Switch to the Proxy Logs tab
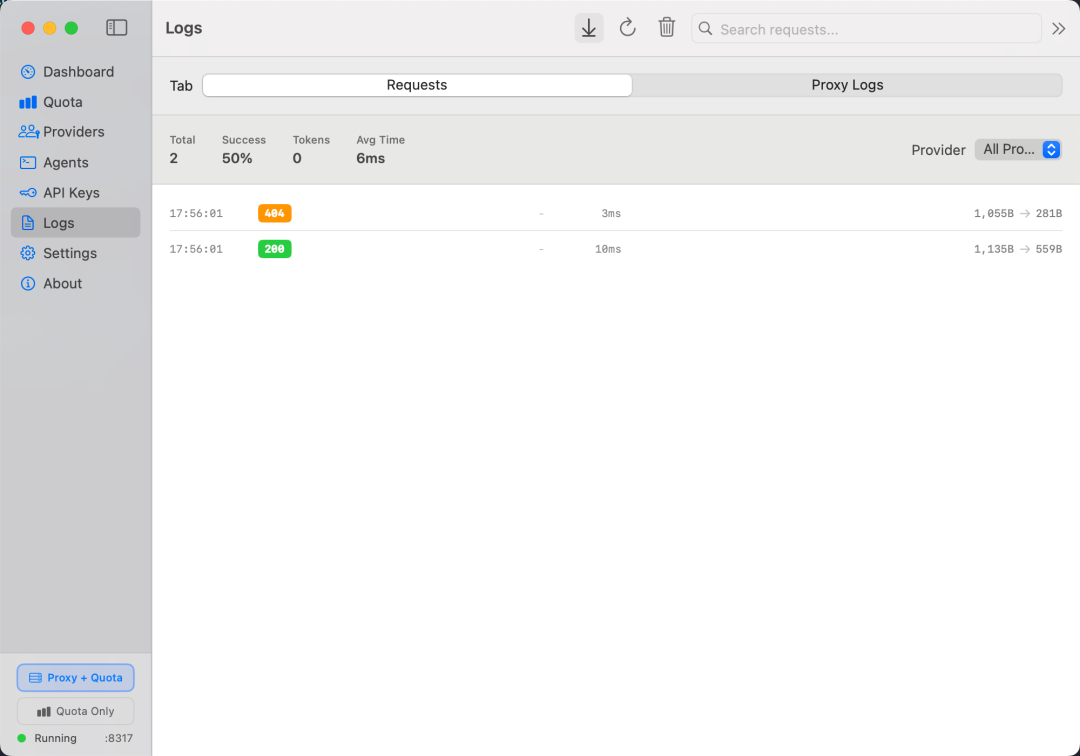 [x=847, y=86]
